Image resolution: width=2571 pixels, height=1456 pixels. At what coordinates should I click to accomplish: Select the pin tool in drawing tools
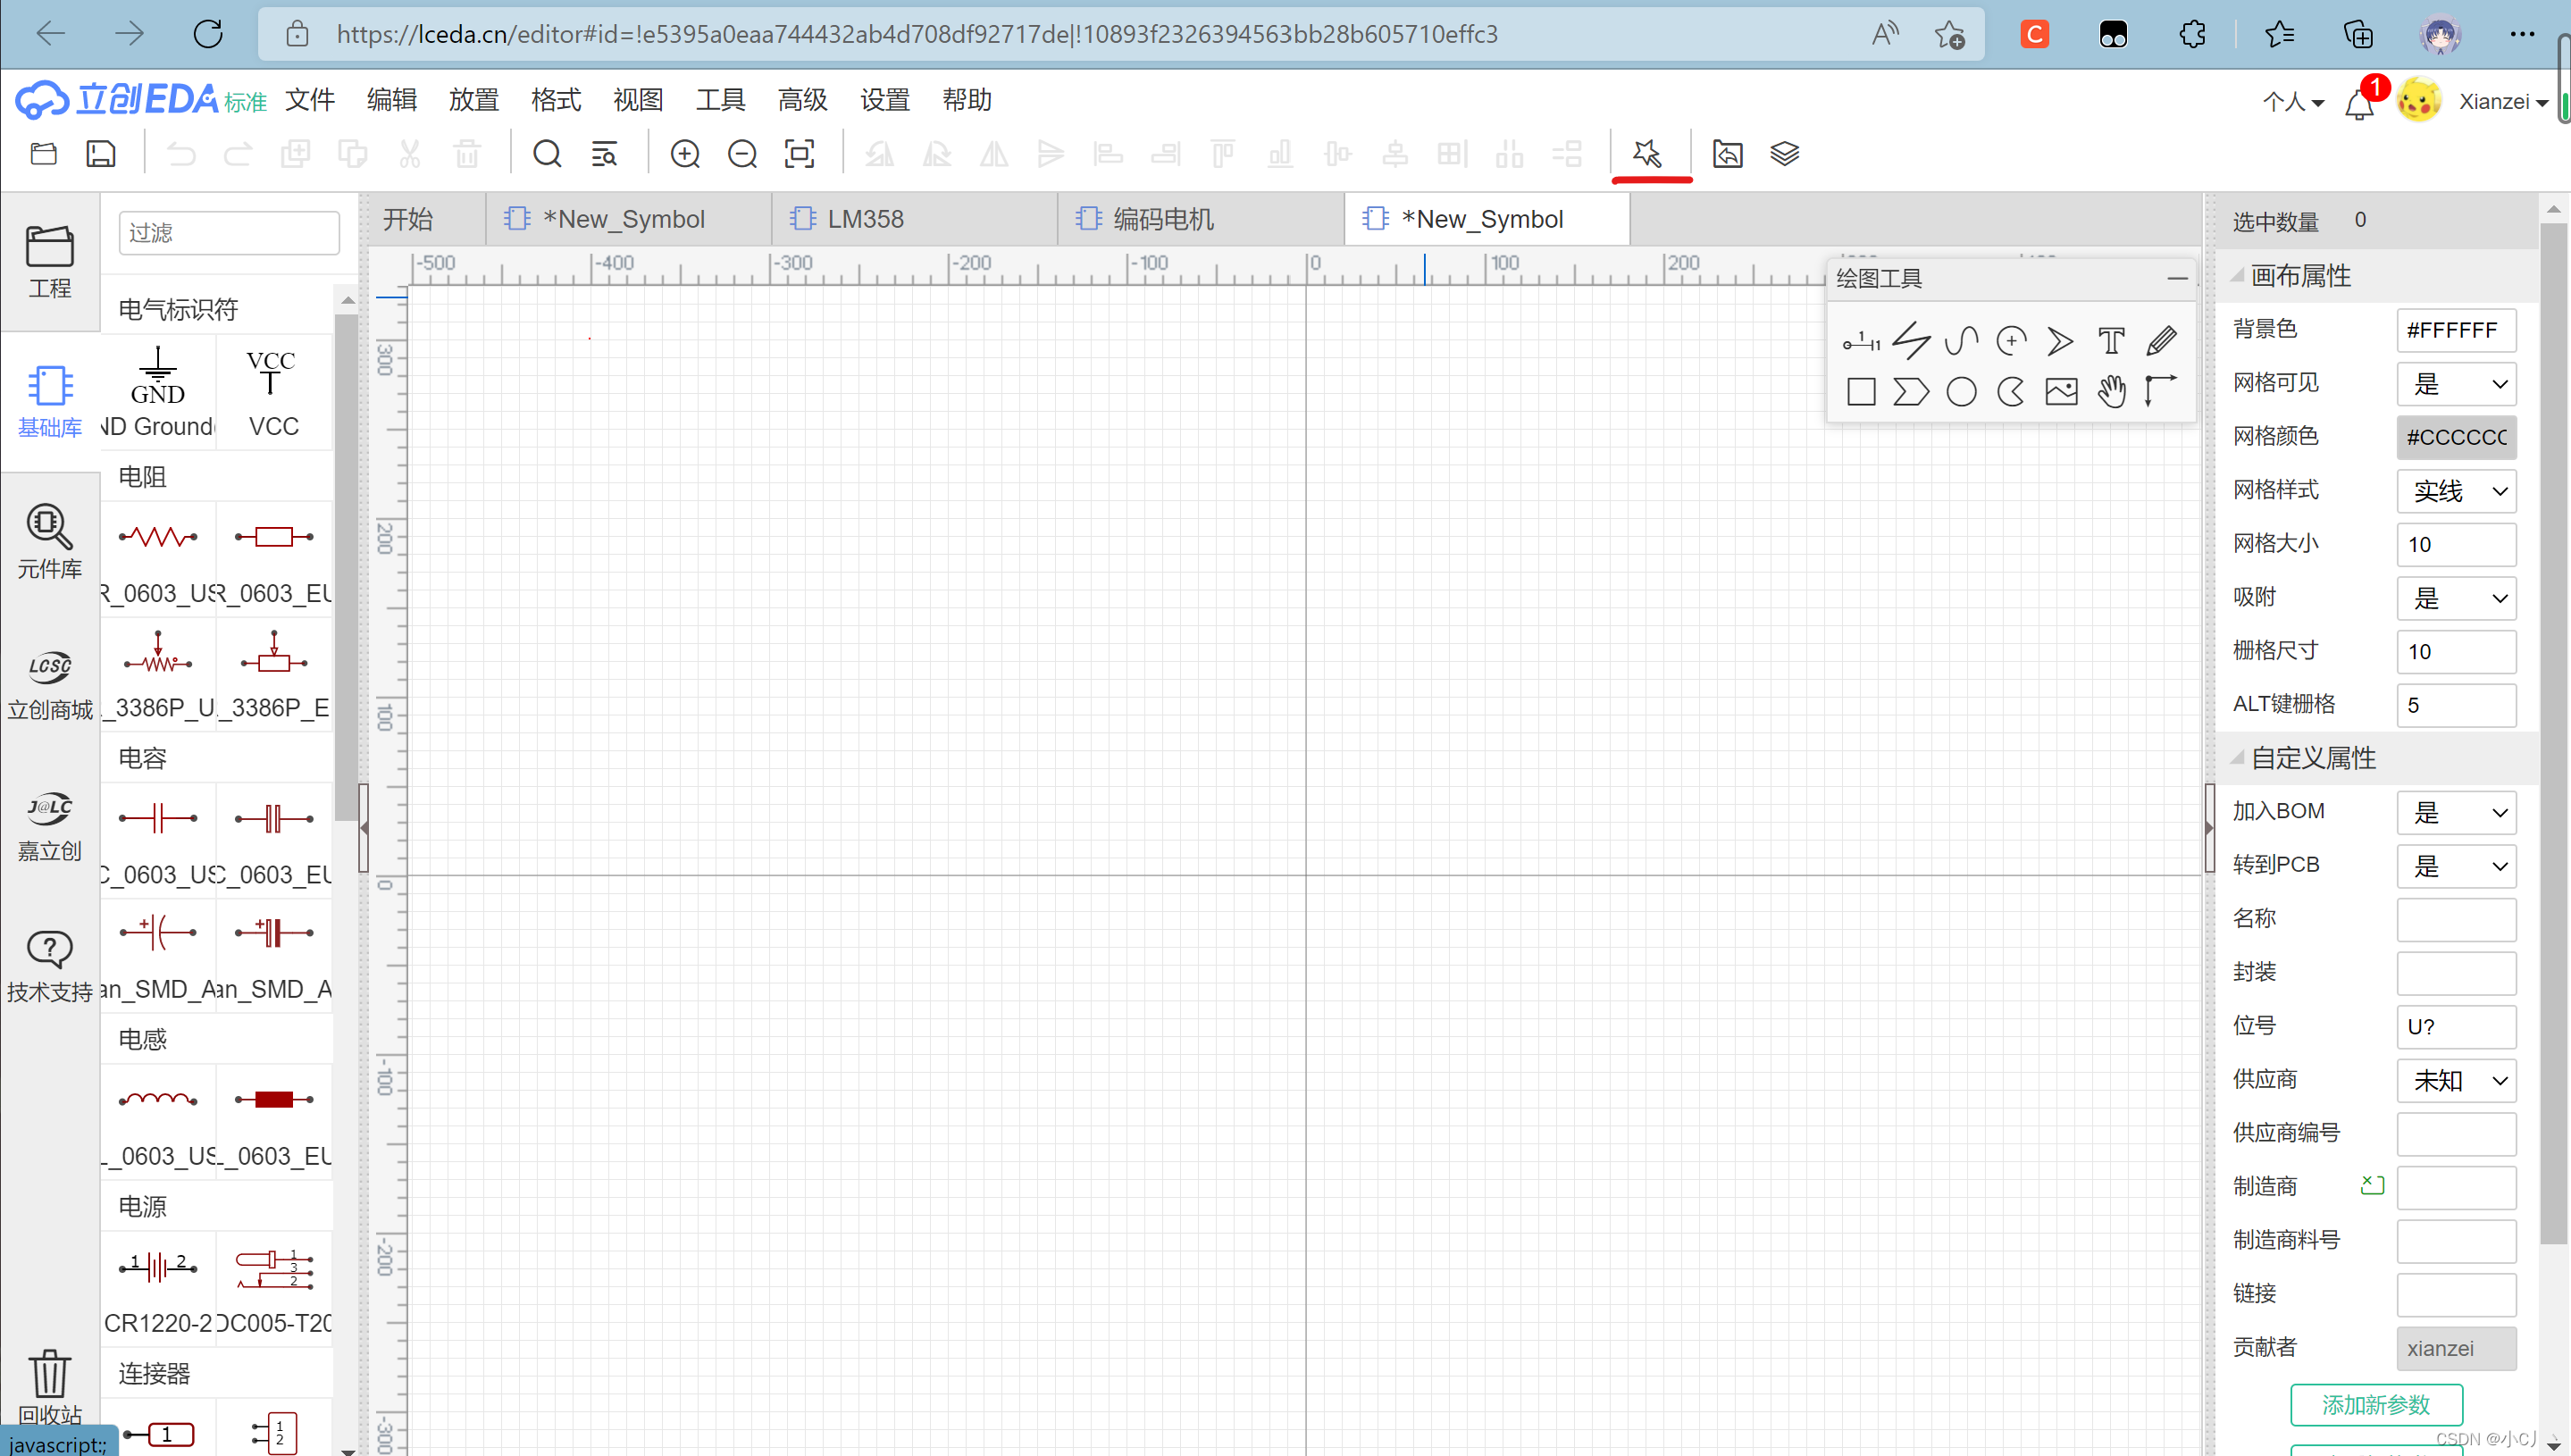pyautogui.click(x=1861, y=342)
